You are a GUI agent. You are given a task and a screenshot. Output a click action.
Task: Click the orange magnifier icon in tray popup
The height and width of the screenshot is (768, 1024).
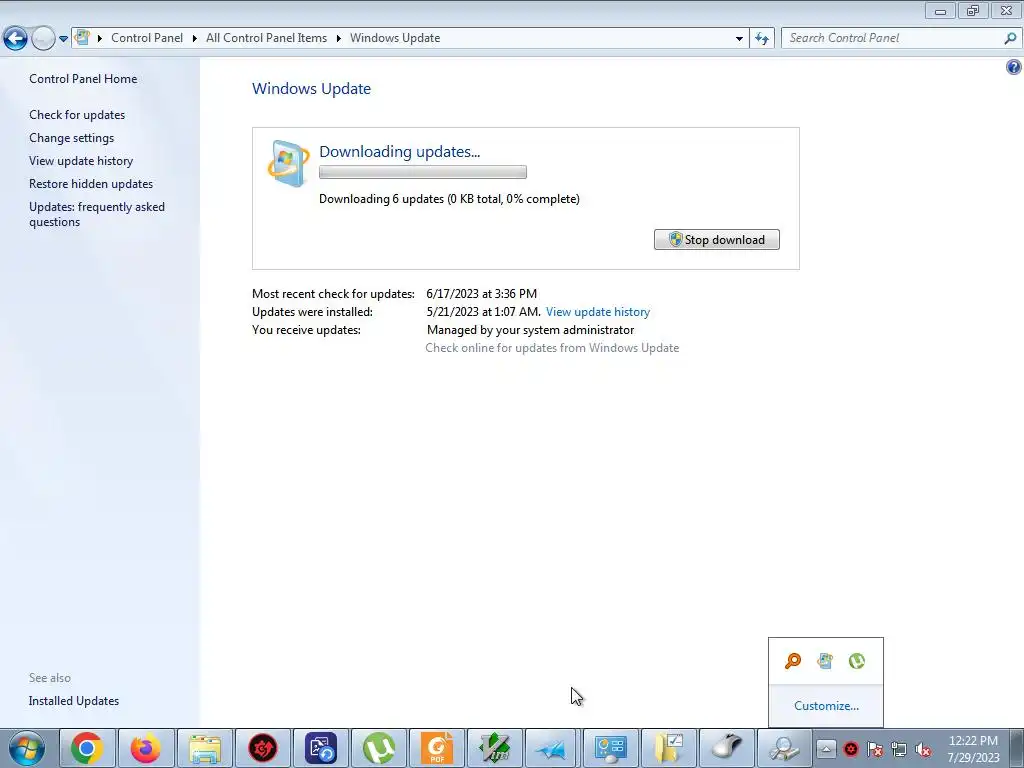793,661
